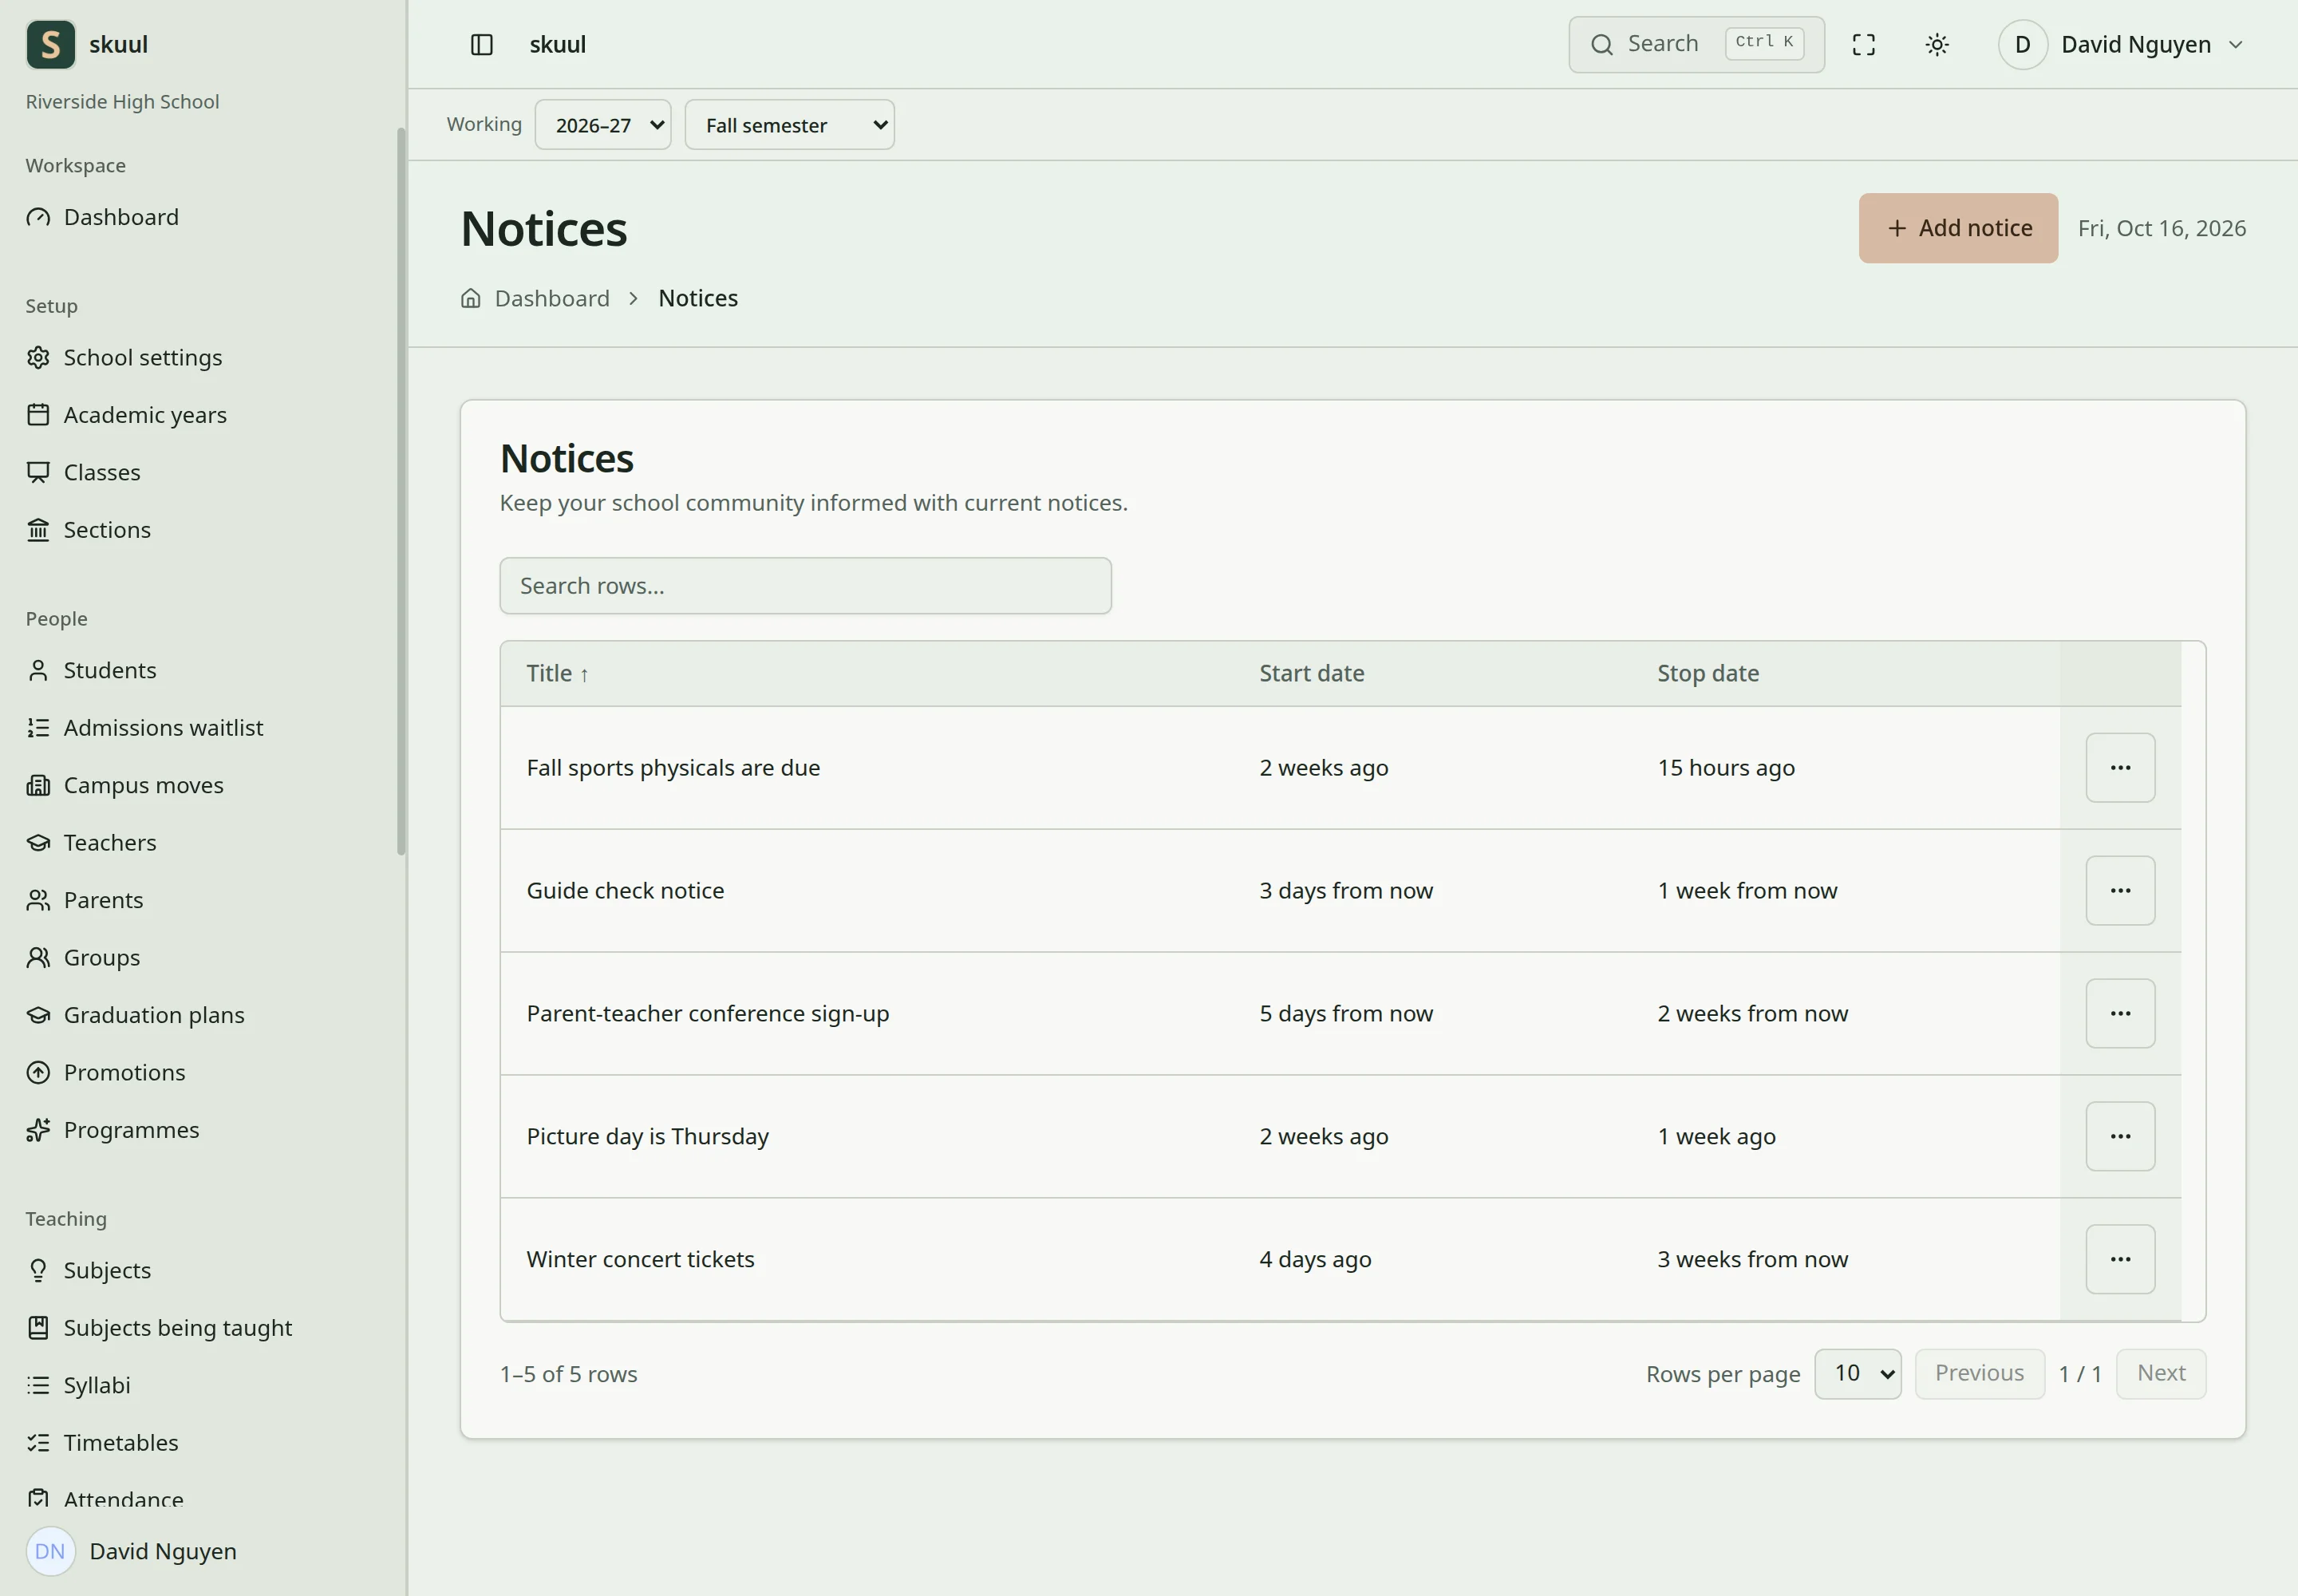The height and width of the screenshot is (1596, 2298).
Task: Open Academic years calendar icon
Action: [38, 414]
